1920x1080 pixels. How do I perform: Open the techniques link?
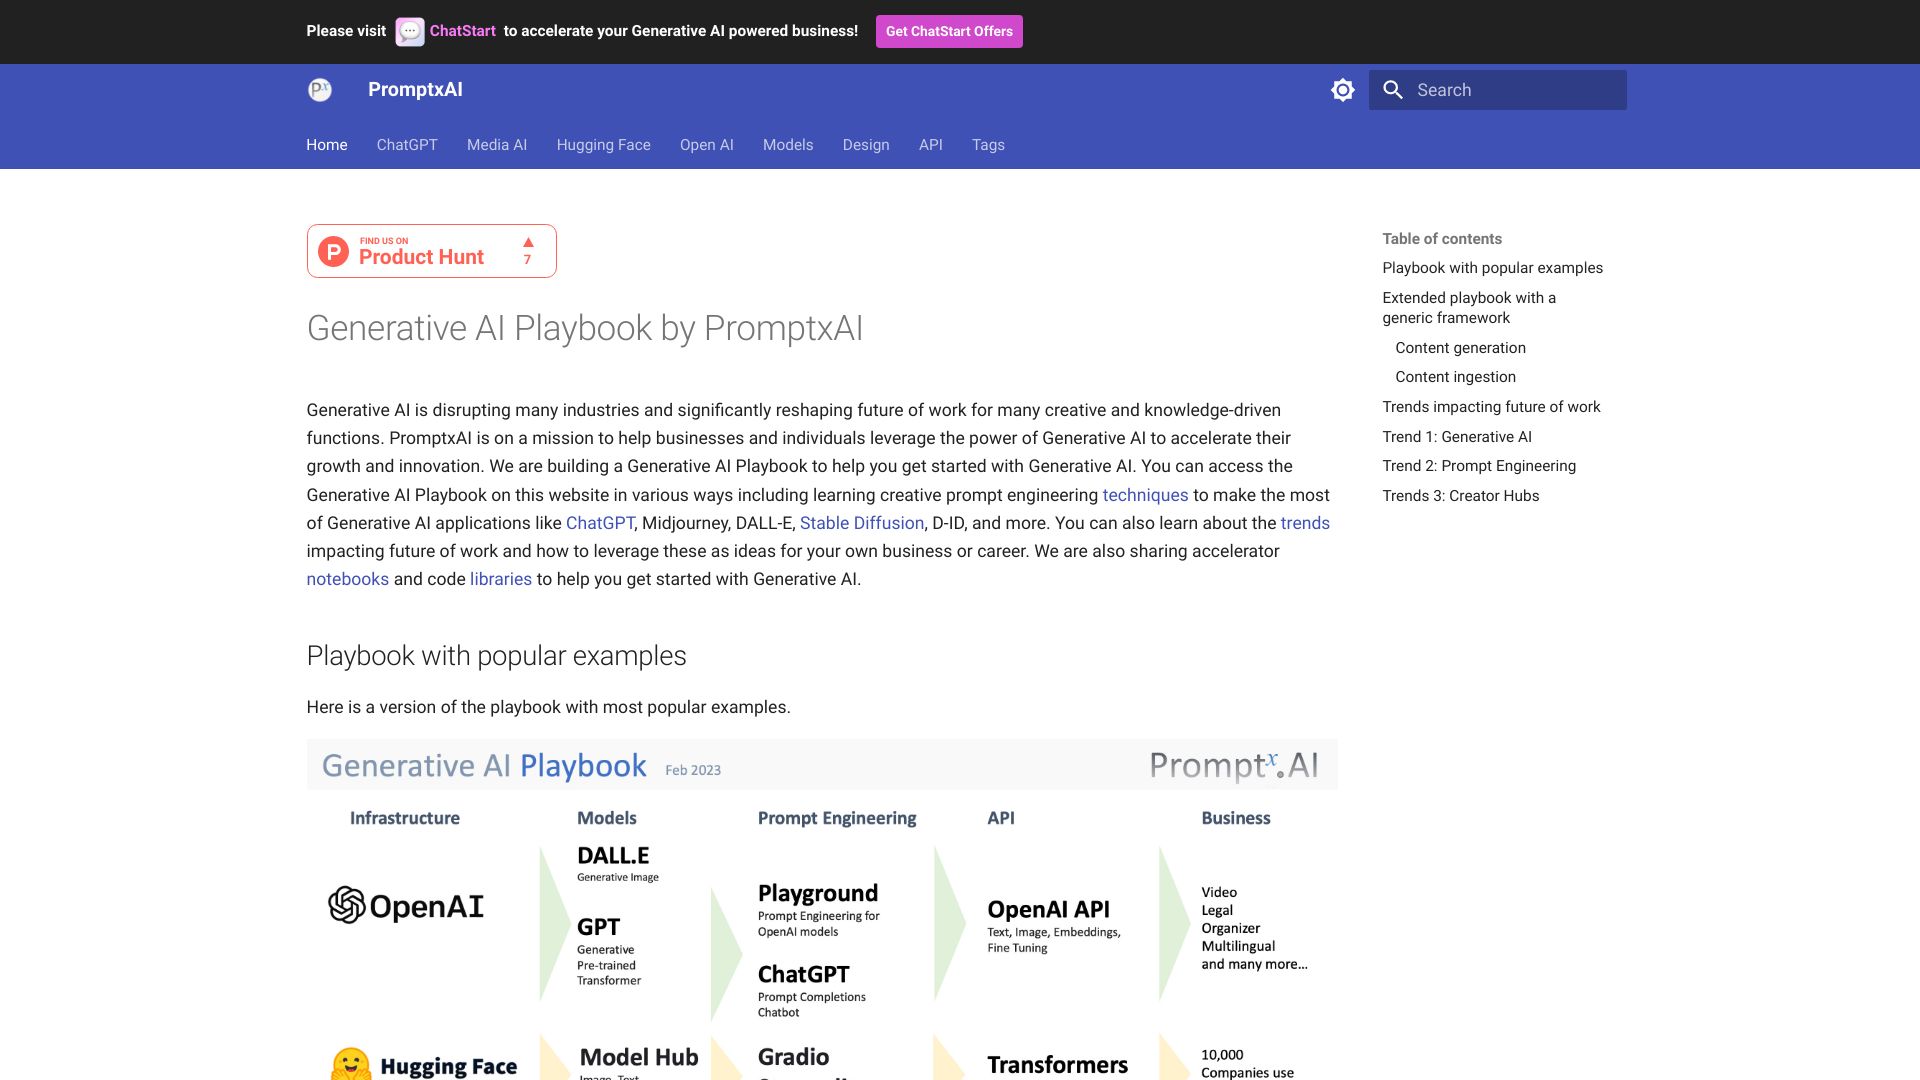click(x=1145, y=494)
